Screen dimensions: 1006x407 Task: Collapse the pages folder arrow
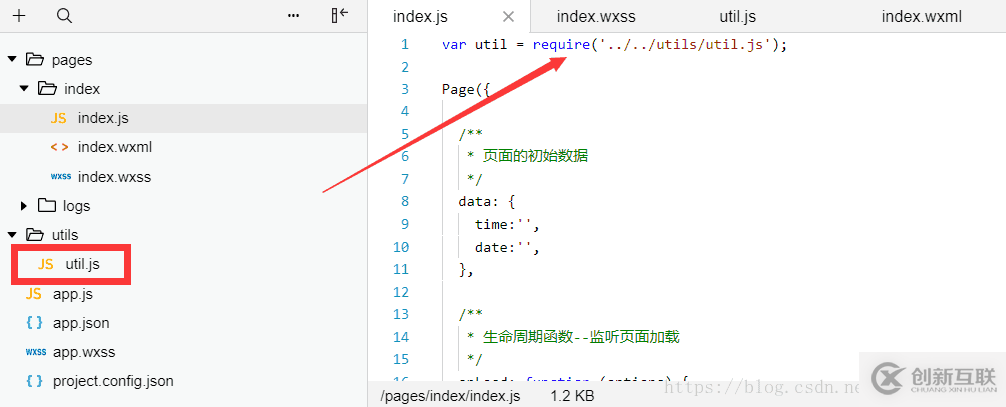(11, 60)
